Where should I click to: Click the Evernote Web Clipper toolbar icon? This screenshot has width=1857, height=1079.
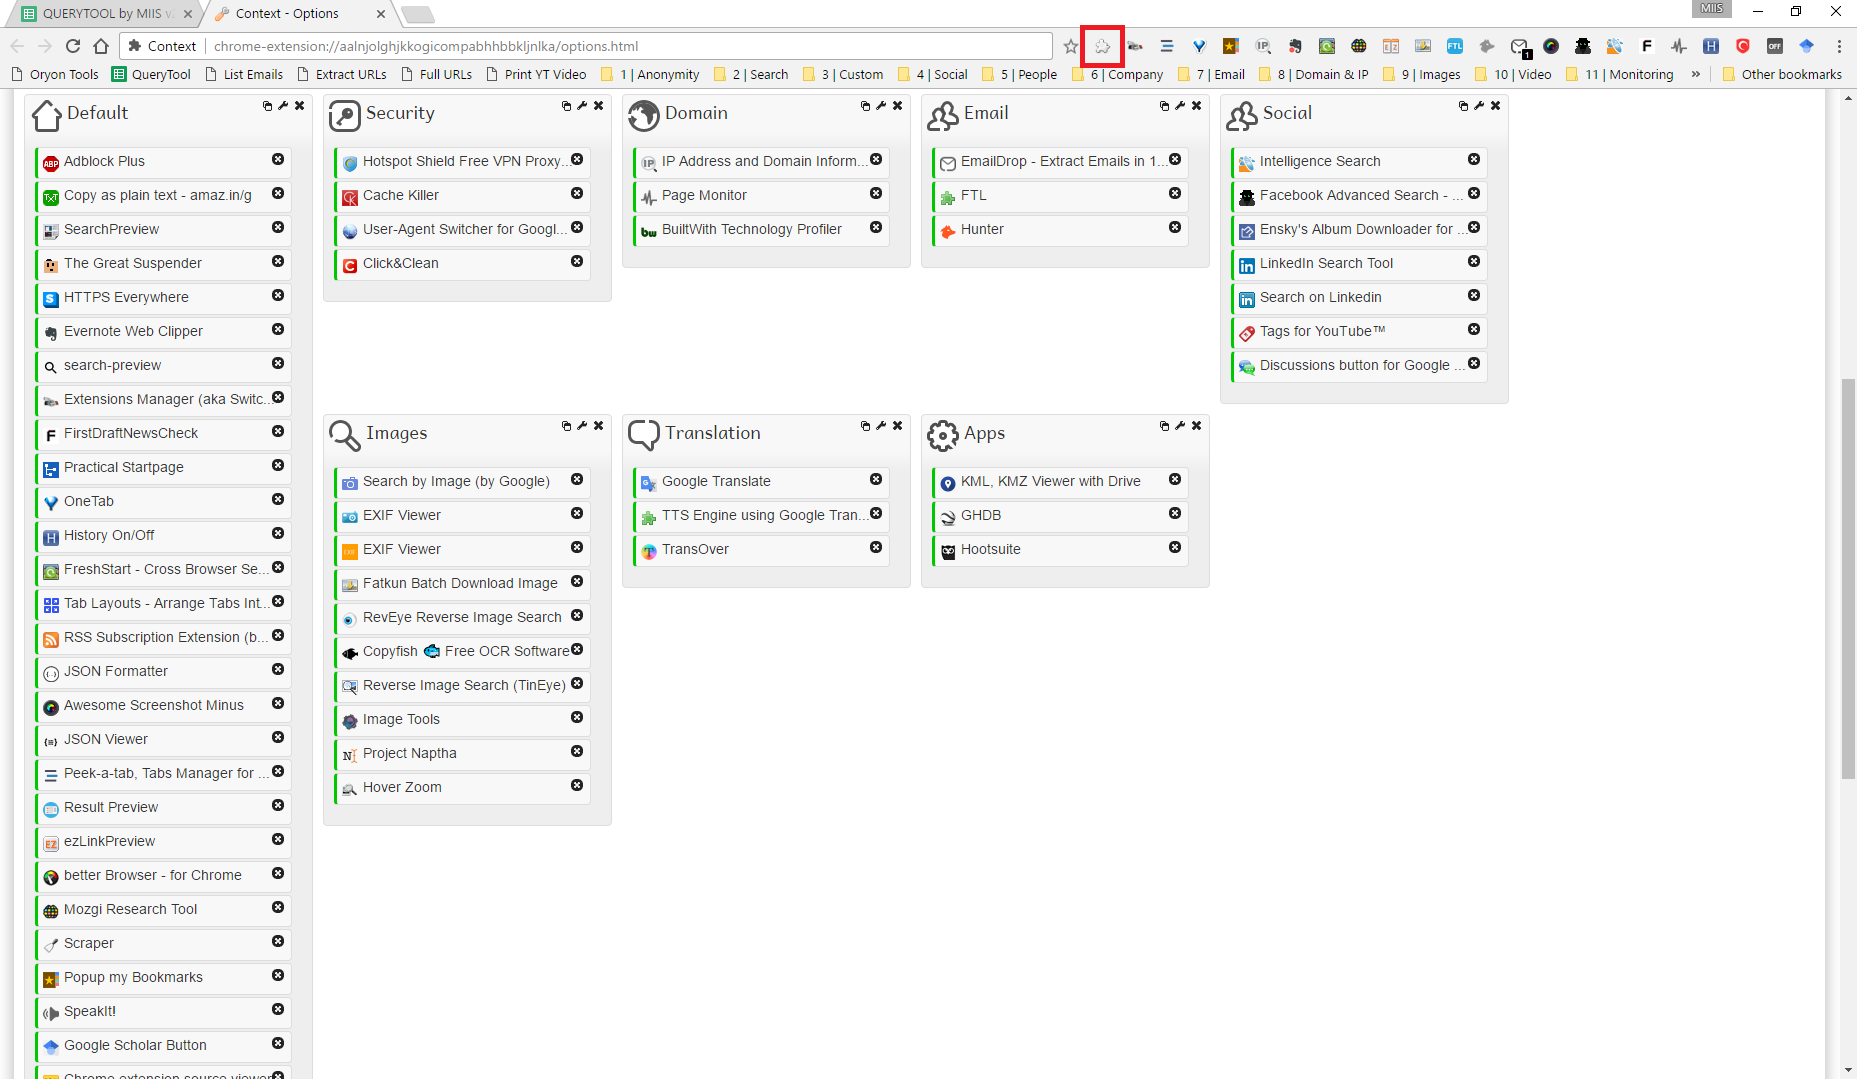[1295, 46]
